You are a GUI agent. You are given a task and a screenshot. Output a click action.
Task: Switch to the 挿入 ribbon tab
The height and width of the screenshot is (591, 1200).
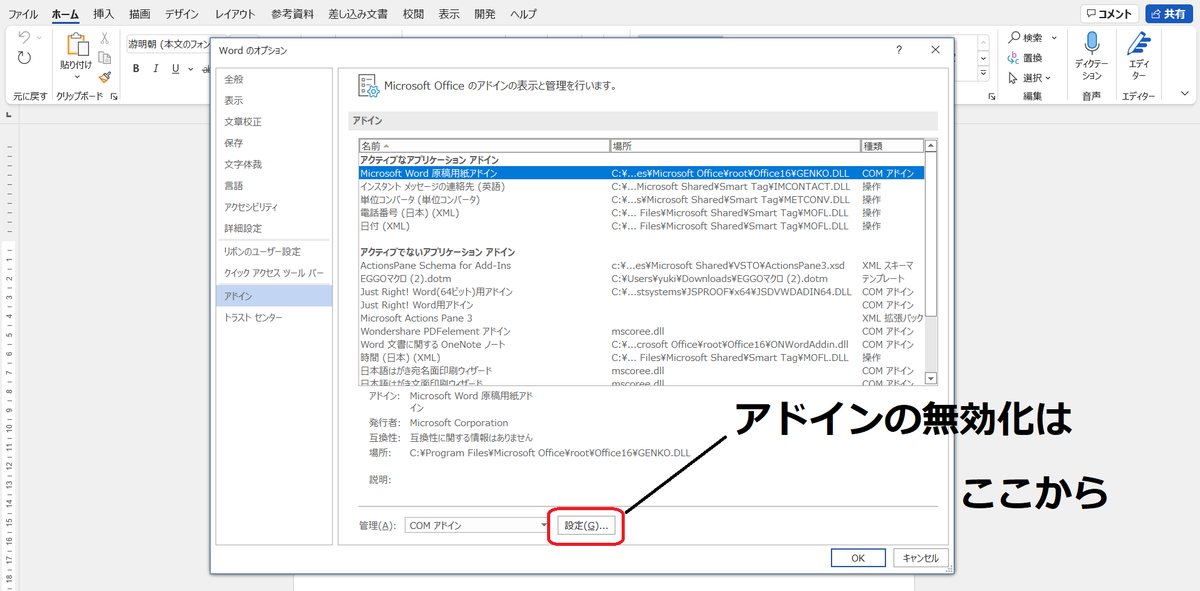click(103, 14)
